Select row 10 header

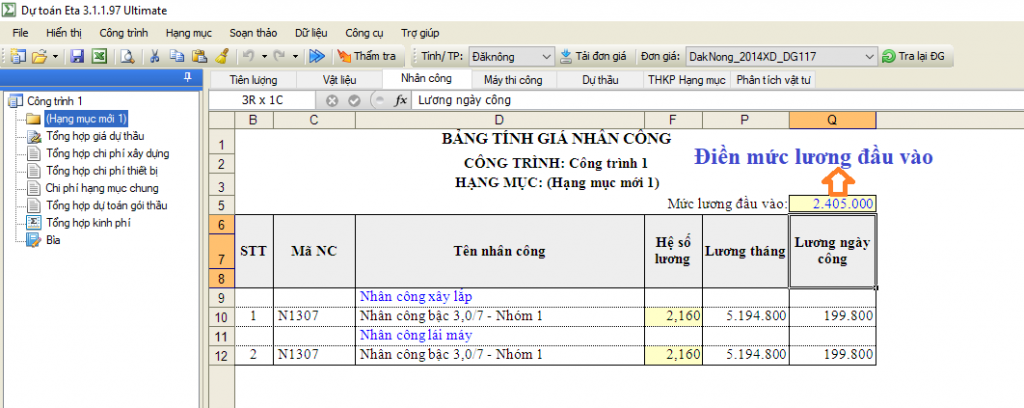pos(221,317)
